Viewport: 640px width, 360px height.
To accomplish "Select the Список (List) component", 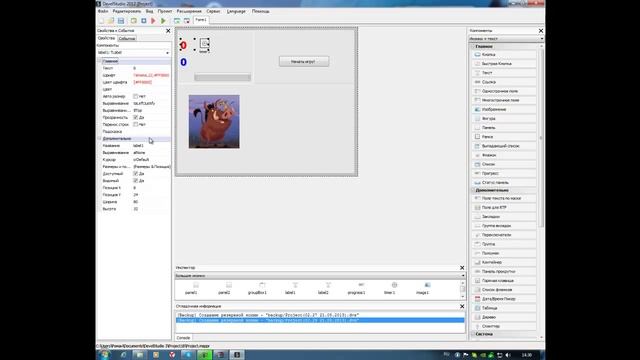I will pos(504,164).
